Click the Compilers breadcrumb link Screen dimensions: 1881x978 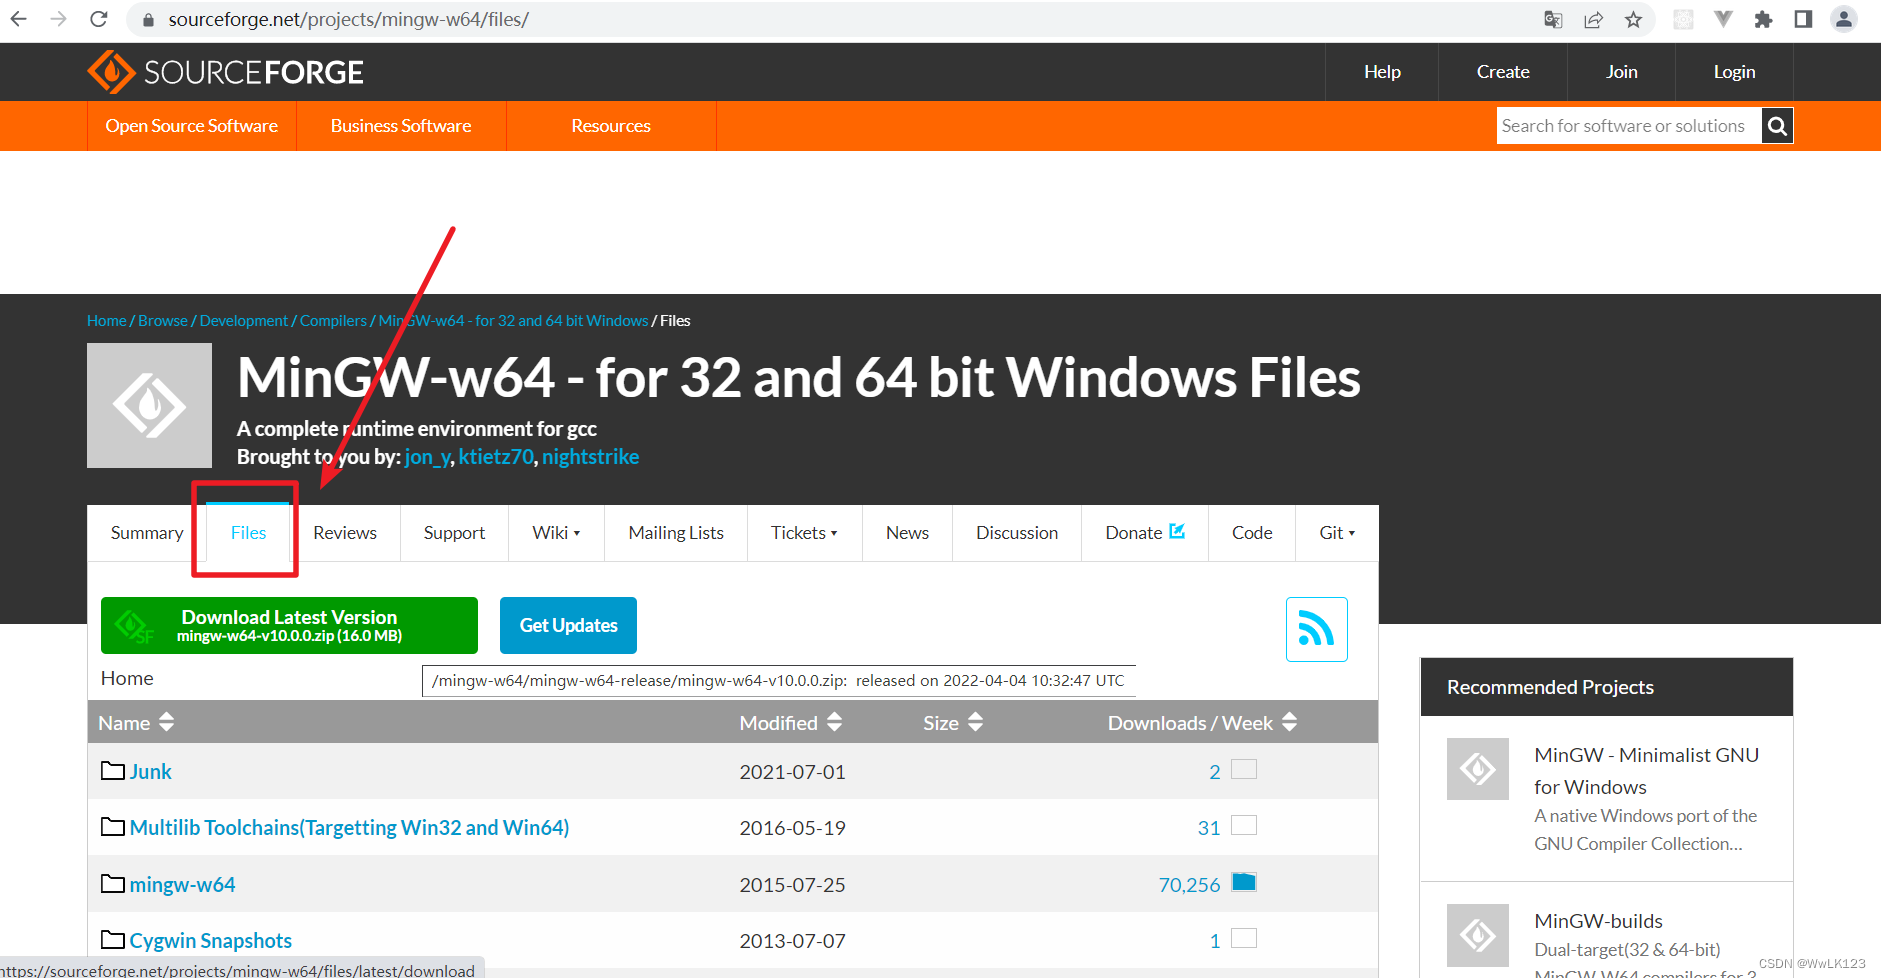[x=333, y=320]
